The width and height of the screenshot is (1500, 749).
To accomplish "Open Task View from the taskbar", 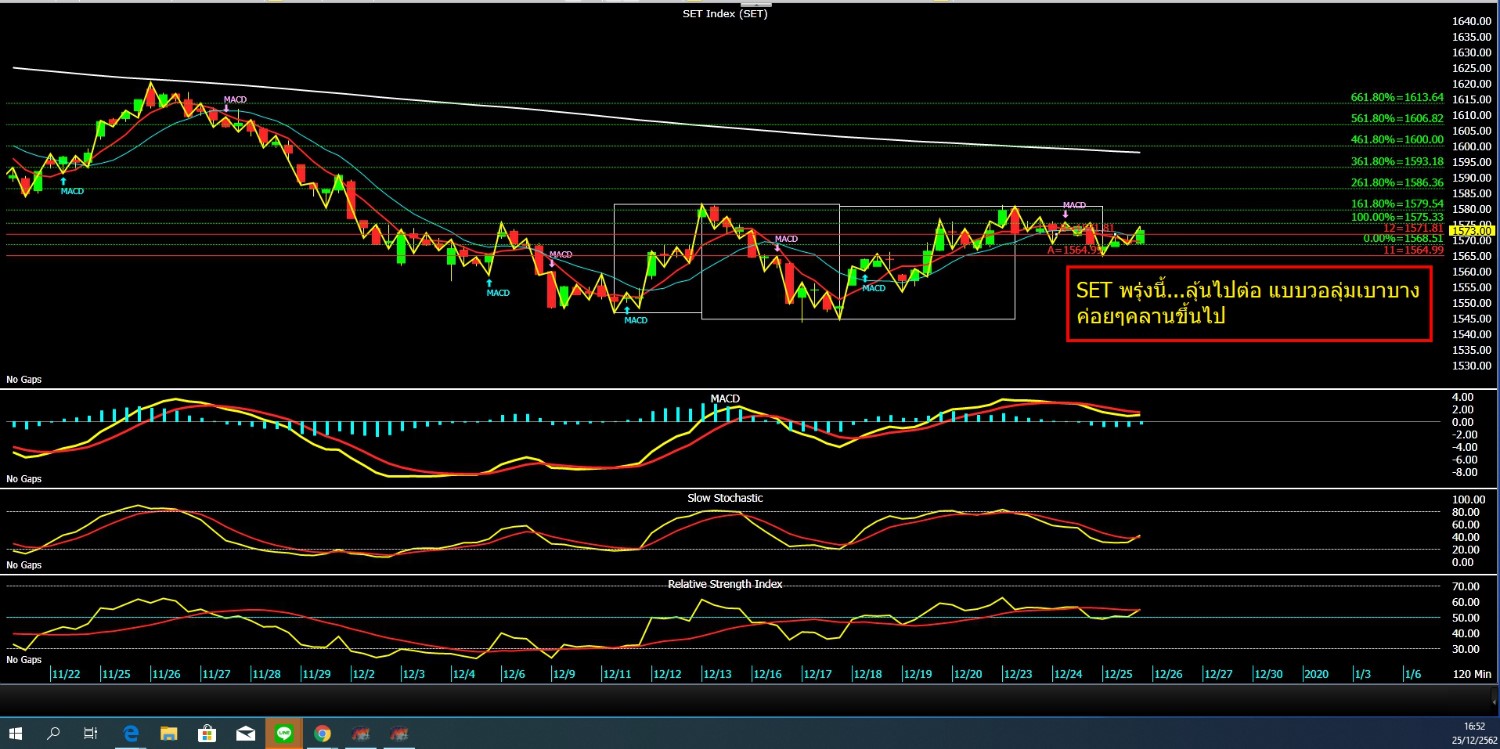I will click(90, 733).
